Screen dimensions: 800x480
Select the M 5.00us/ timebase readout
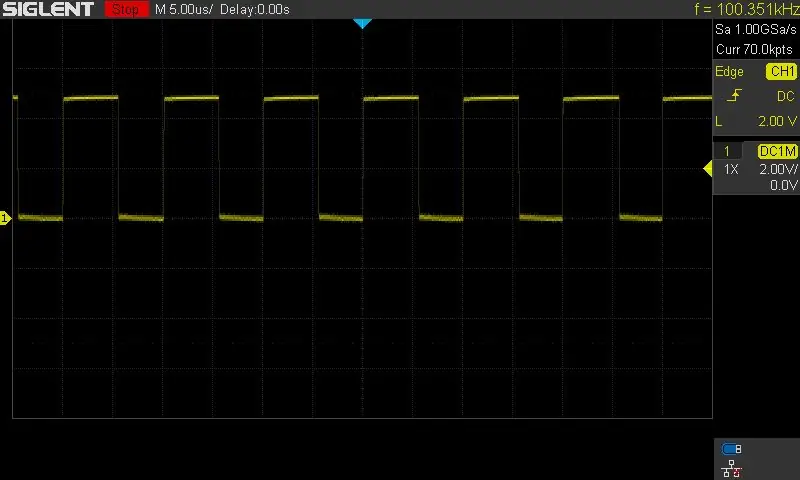[184, 9]
